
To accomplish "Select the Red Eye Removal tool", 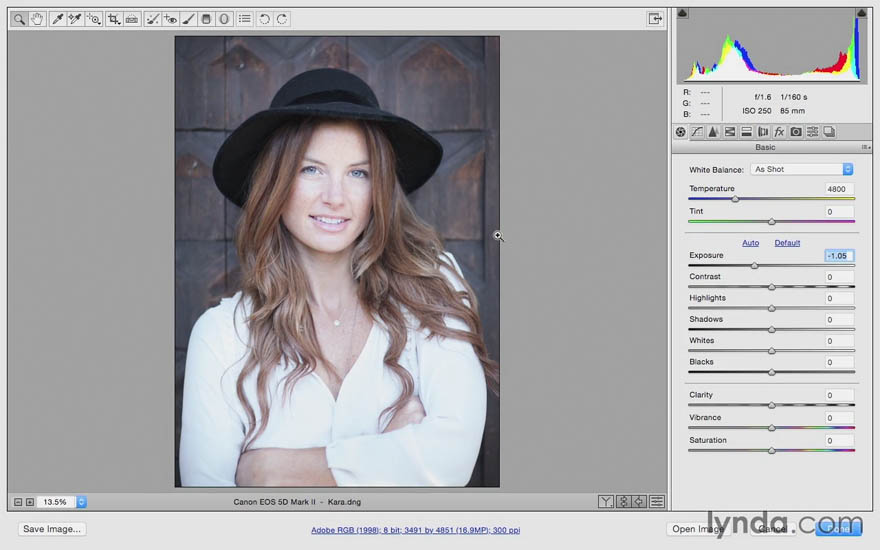I will (x=170, y=20).
